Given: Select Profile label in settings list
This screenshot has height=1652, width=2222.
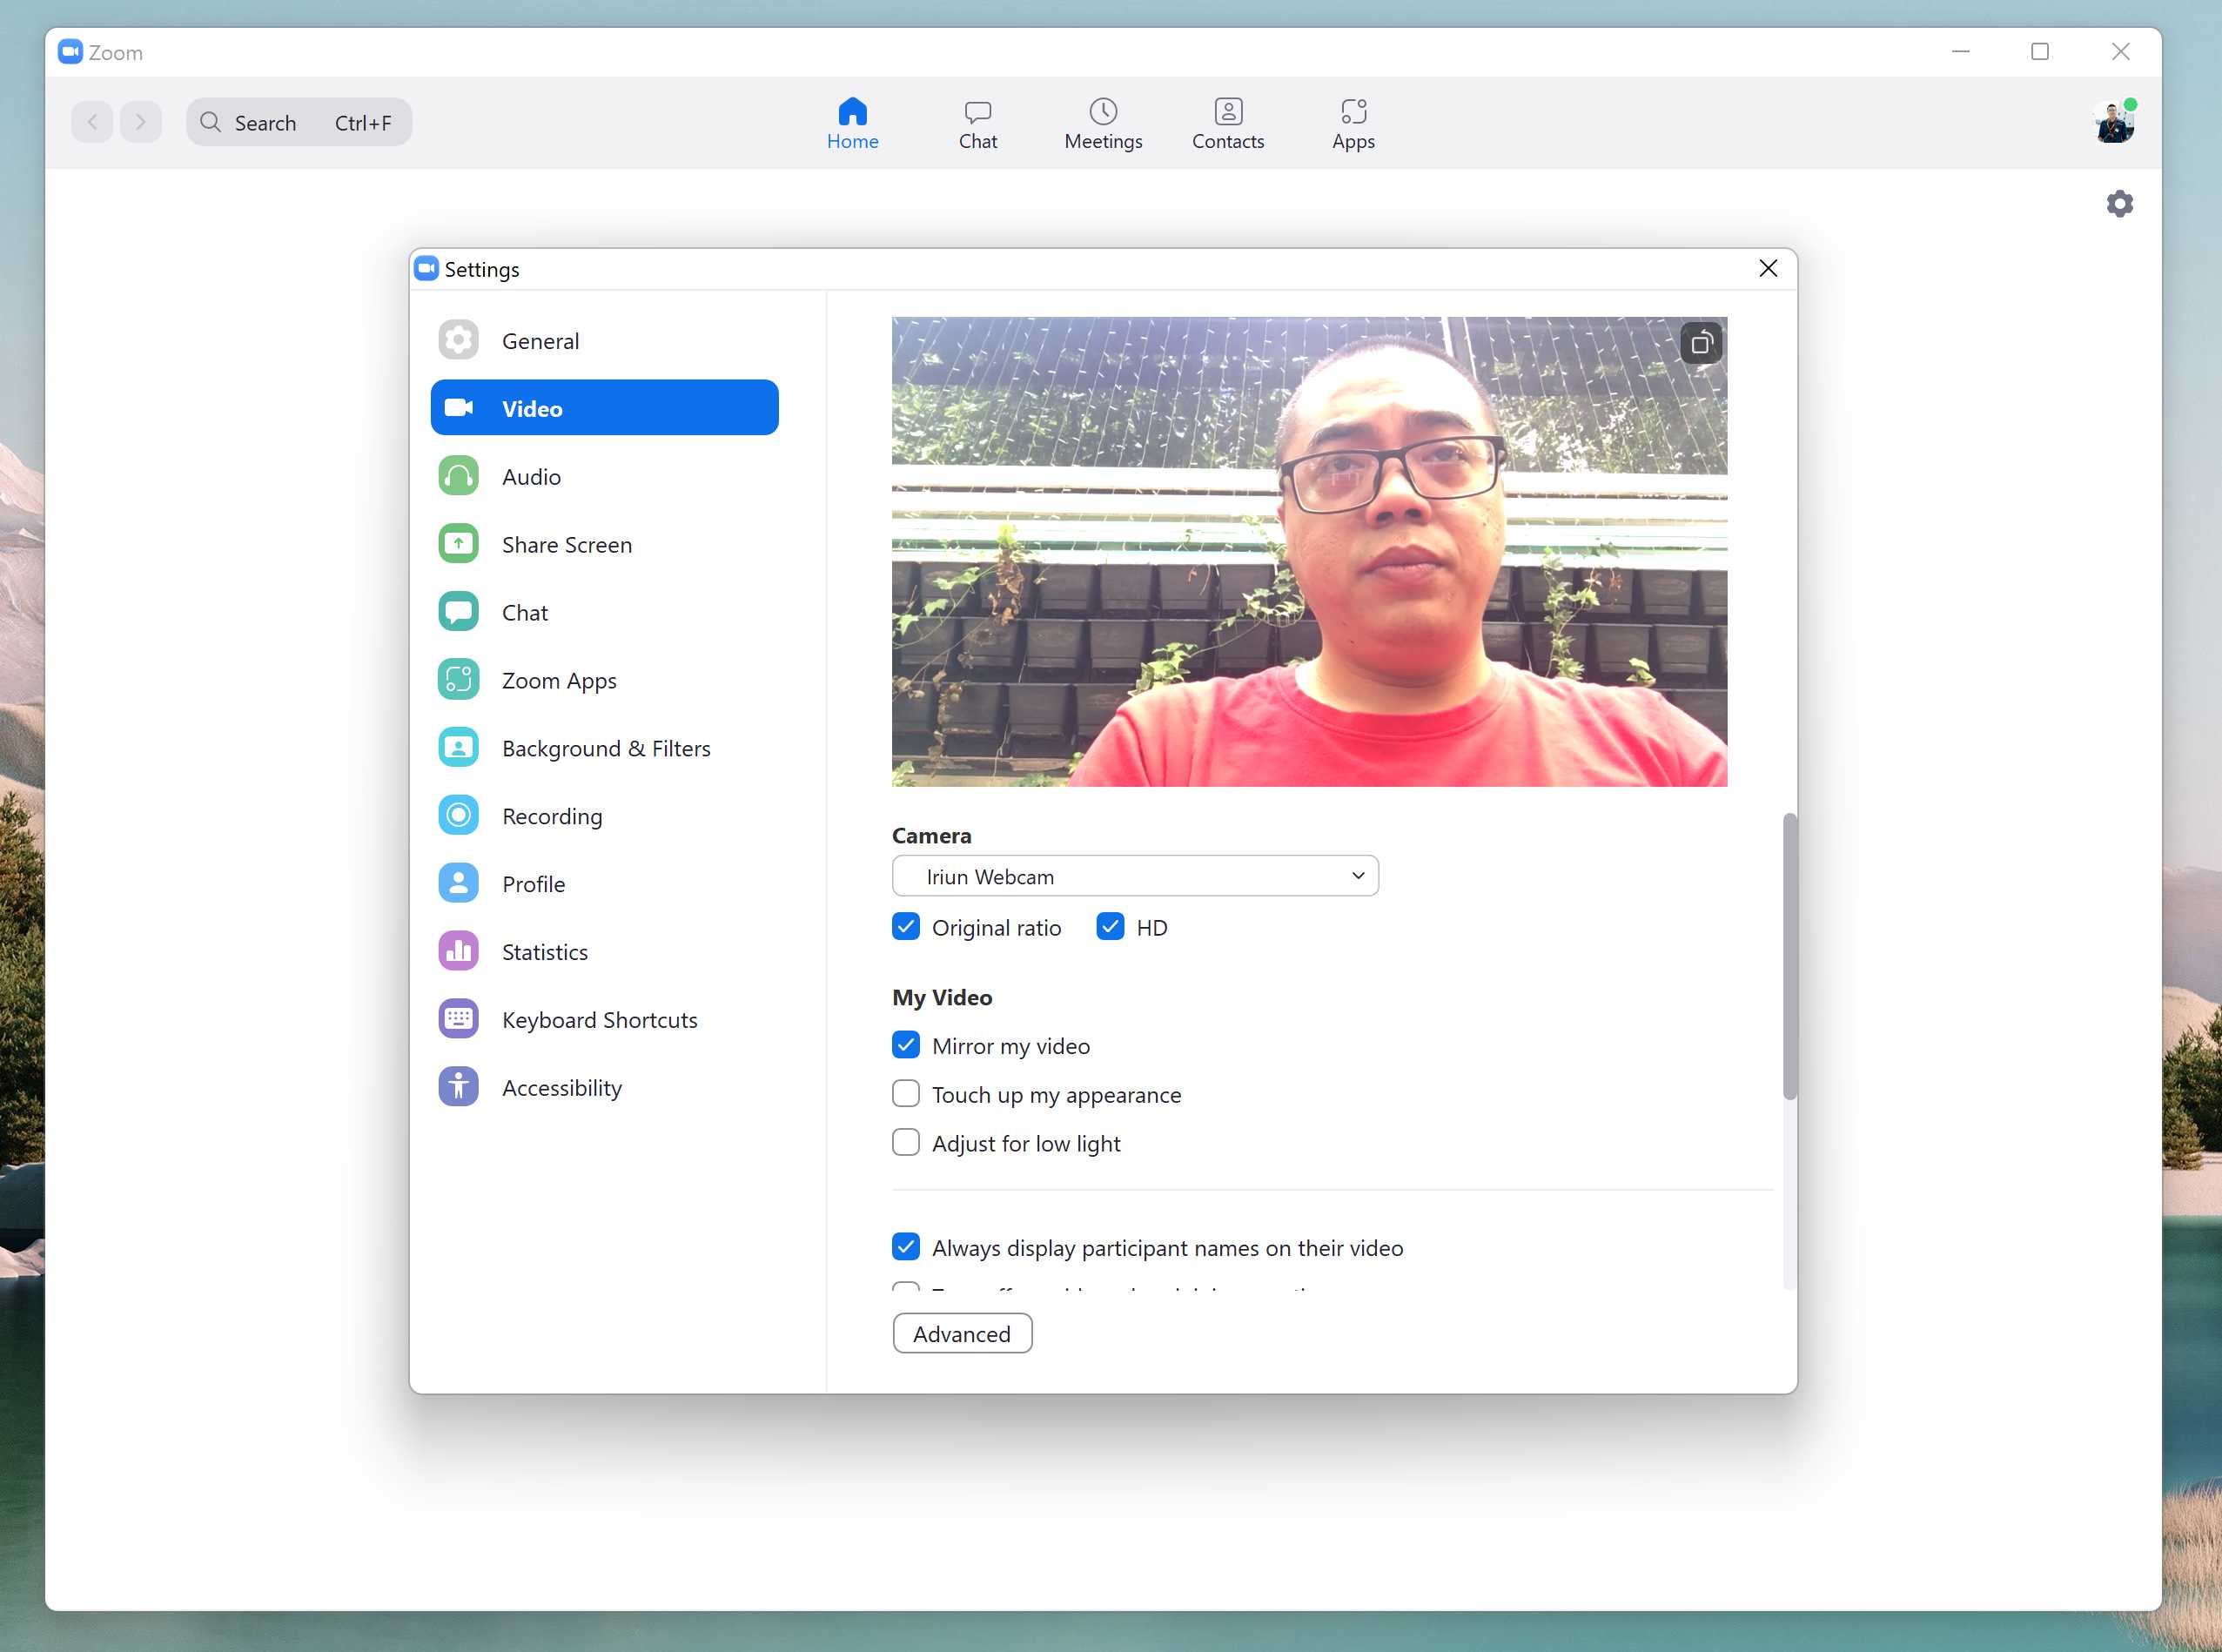Looking at the screenshot, I should click(534, 885).
